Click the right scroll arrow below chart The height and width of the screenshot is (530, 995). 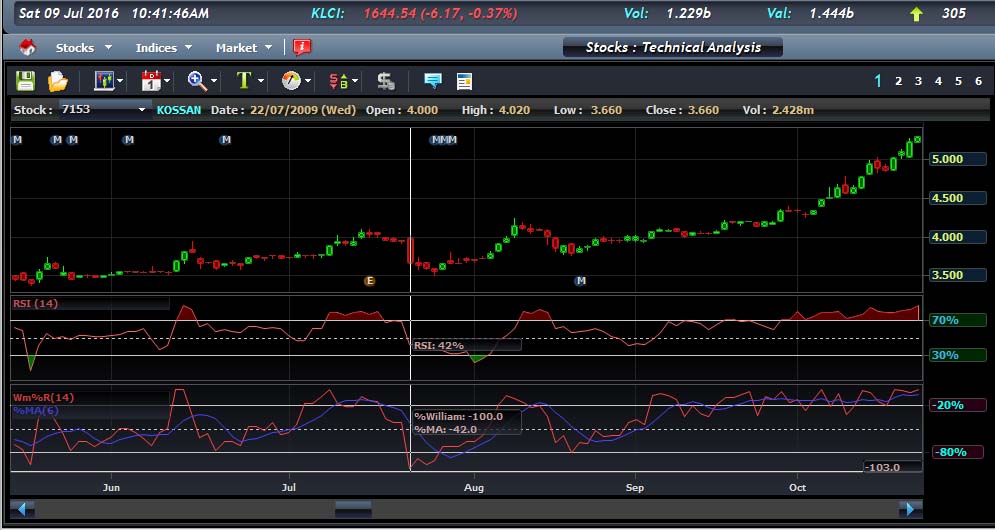click(911, 509)
